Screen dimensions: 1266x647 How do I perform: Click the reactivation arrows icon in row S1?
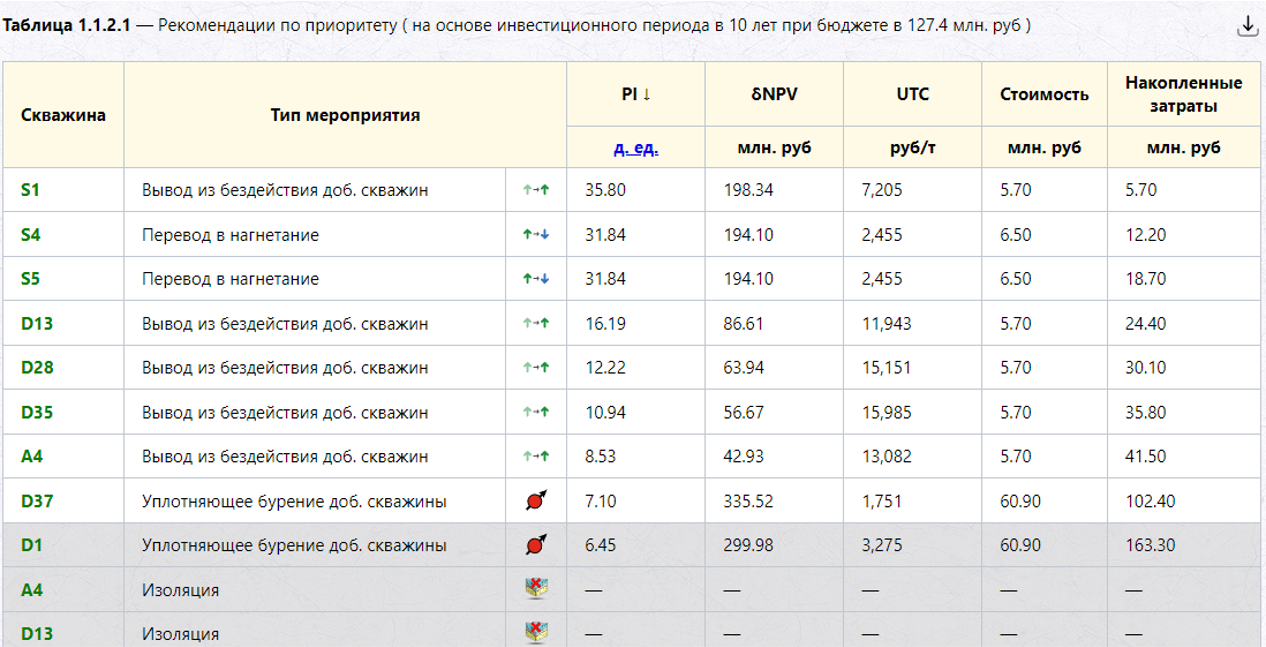click(536, 190)
